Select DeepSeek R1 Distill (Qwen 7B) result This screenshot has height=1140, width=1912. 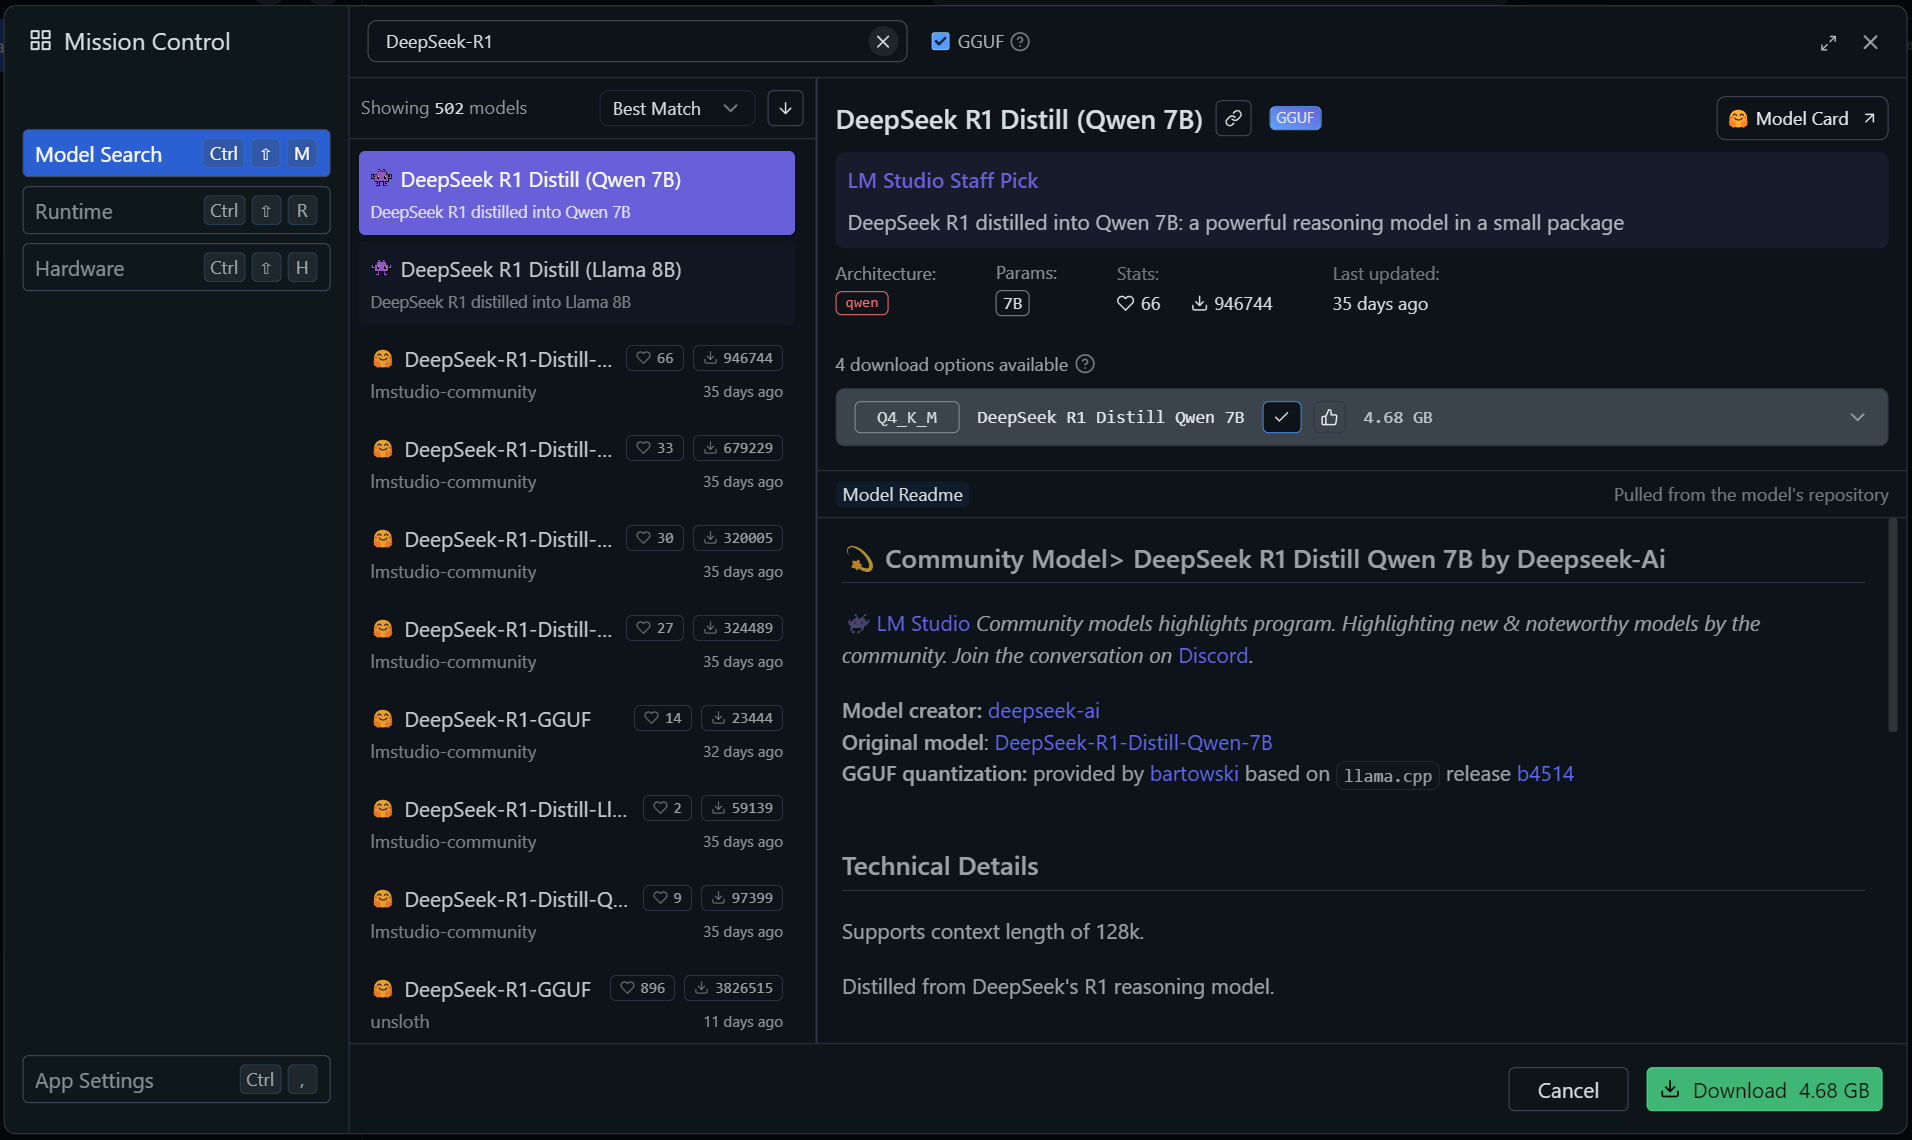[x=577, y=193]
